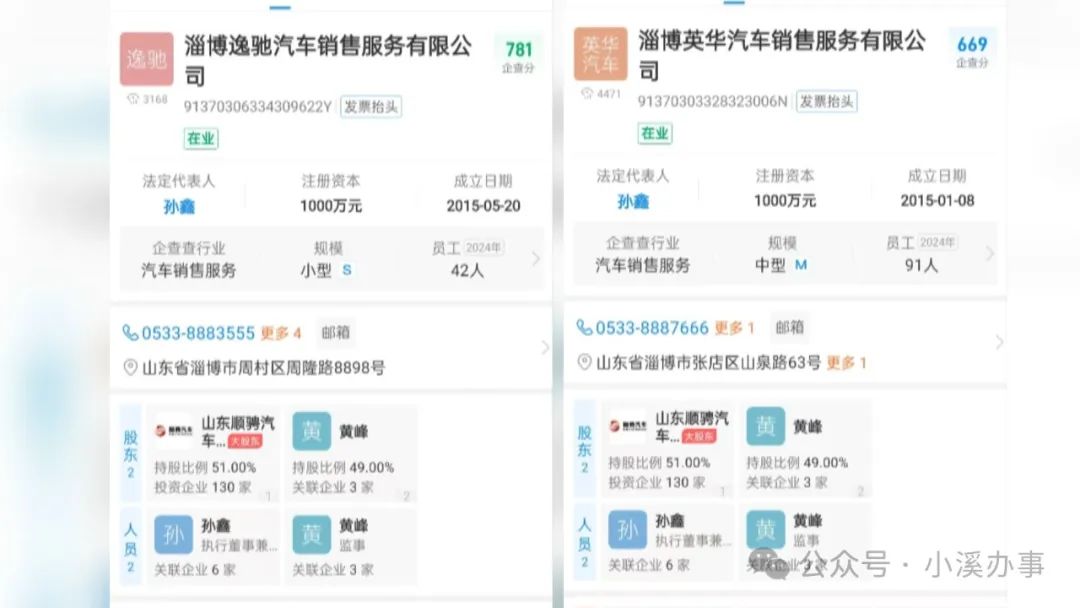Open legal representative 孙鑫 for 逸驰 company
The image size is (1080, 608).
(x=179, y=207)
